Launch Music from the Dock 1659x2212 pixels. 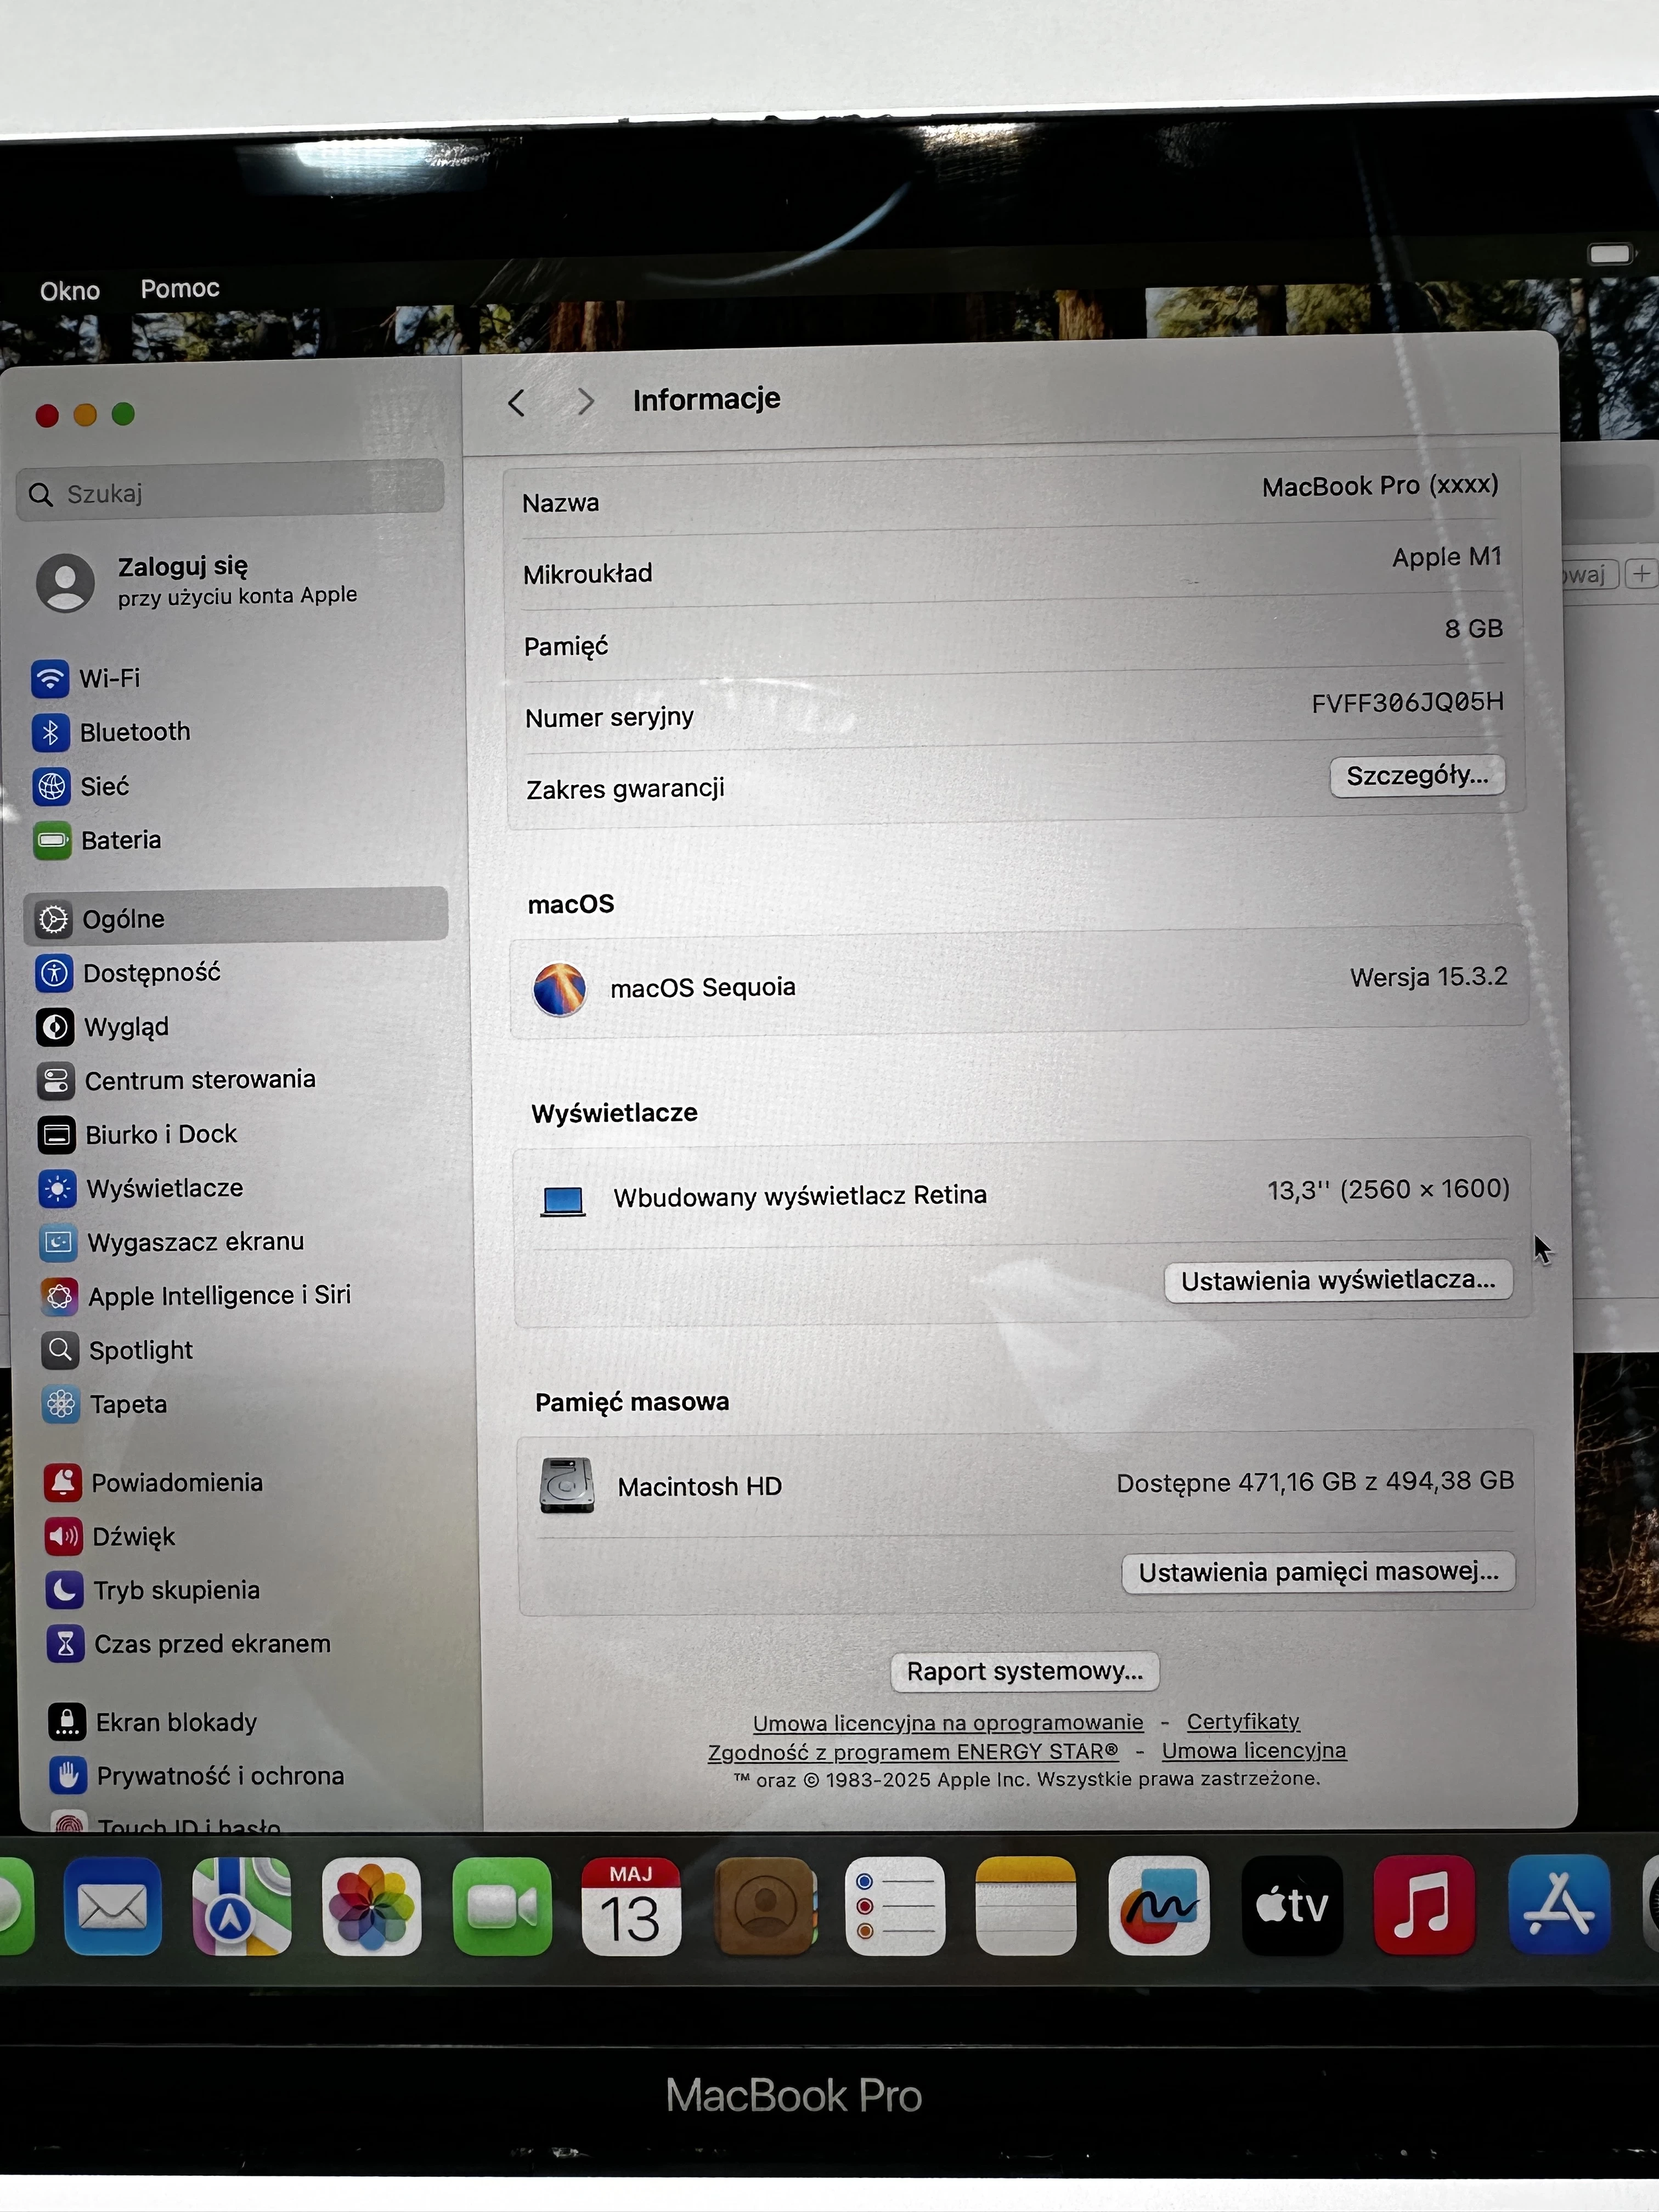point(1424,1904)
